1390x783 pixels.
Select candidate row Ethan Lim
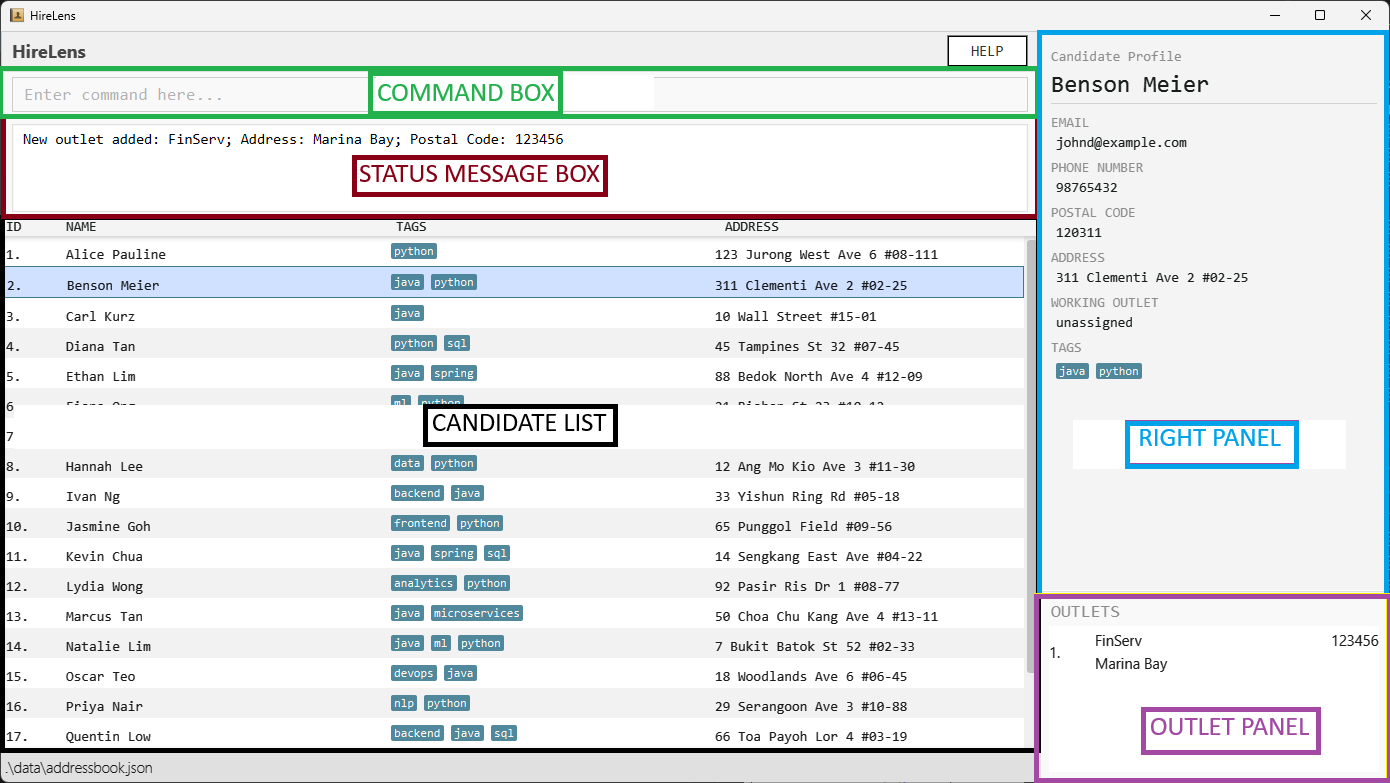point(514,375)
